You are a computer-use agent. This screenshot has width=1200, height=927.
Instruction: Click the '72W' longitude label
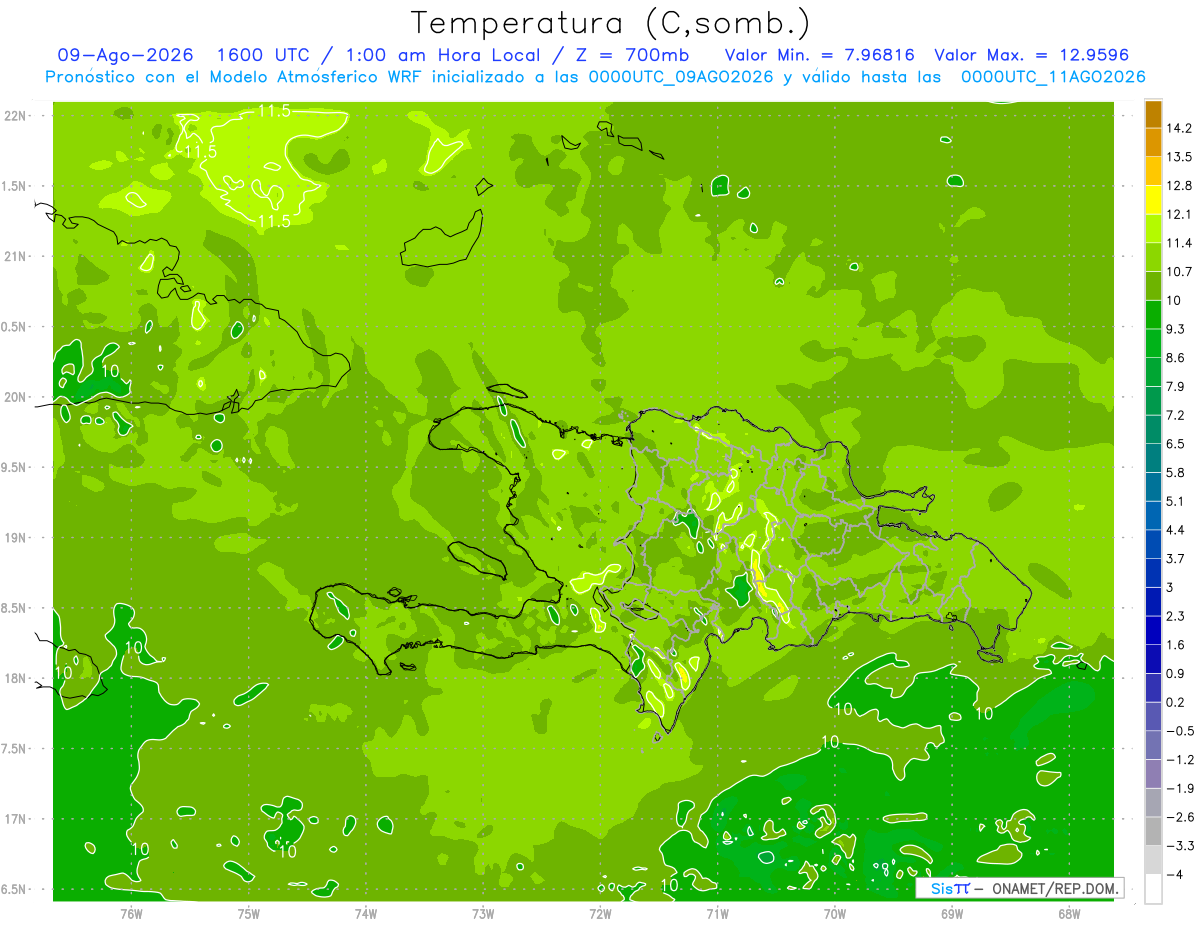click(x=600, y=914)
